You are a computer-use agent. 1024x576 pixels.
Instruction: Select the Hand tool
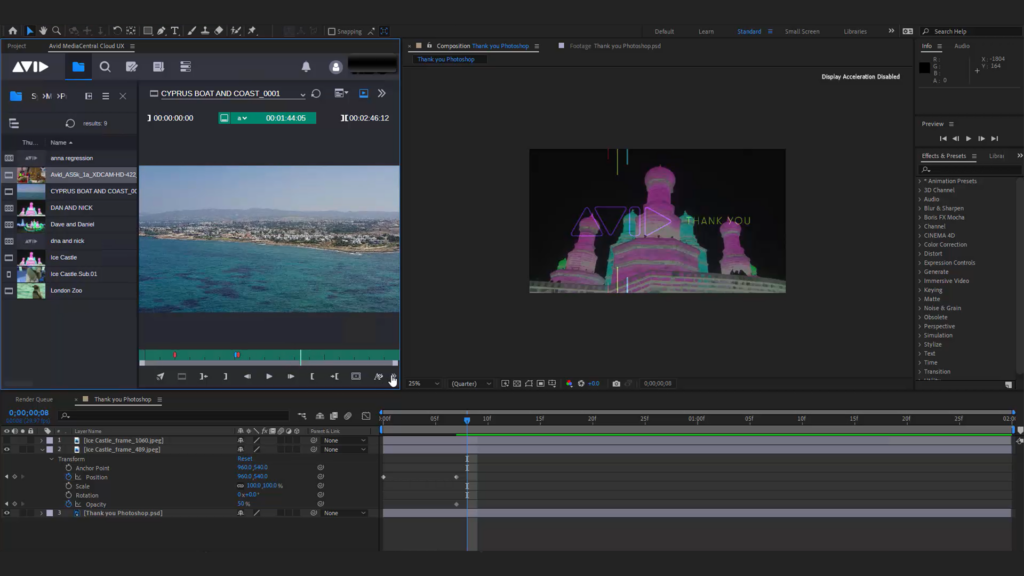(x=43, y=31)
